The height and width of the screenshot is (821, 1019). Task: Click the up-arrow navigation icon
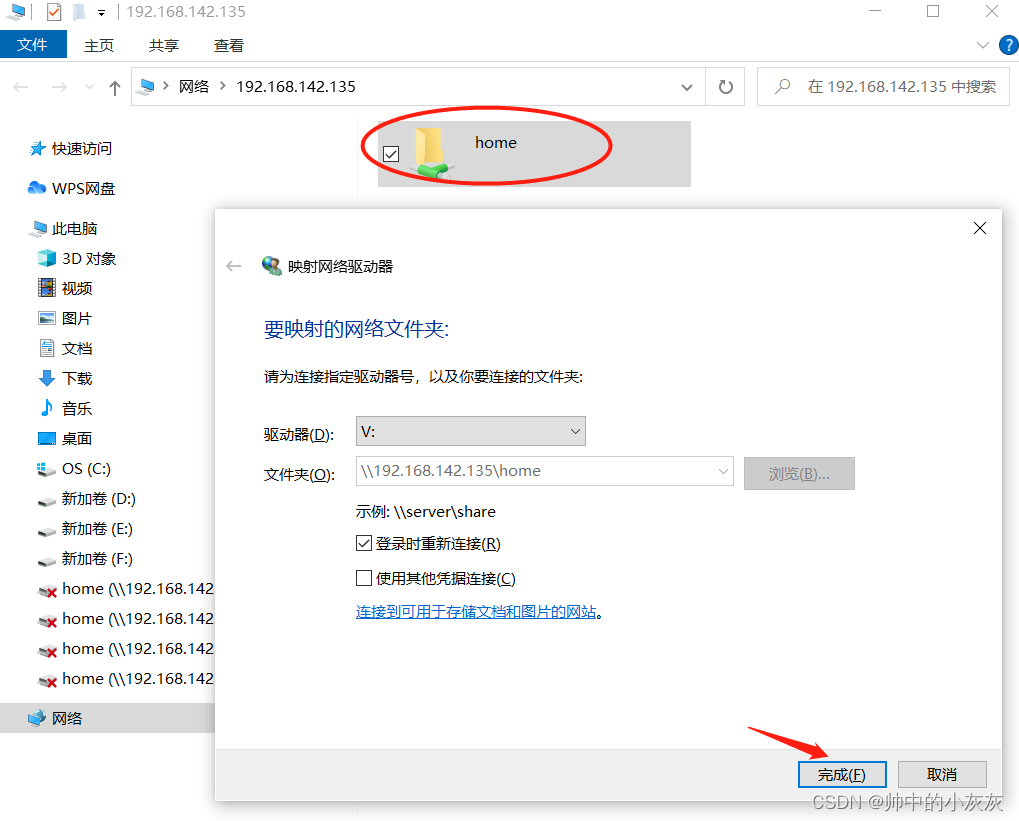pyautogui.click(x=114, y=87)
